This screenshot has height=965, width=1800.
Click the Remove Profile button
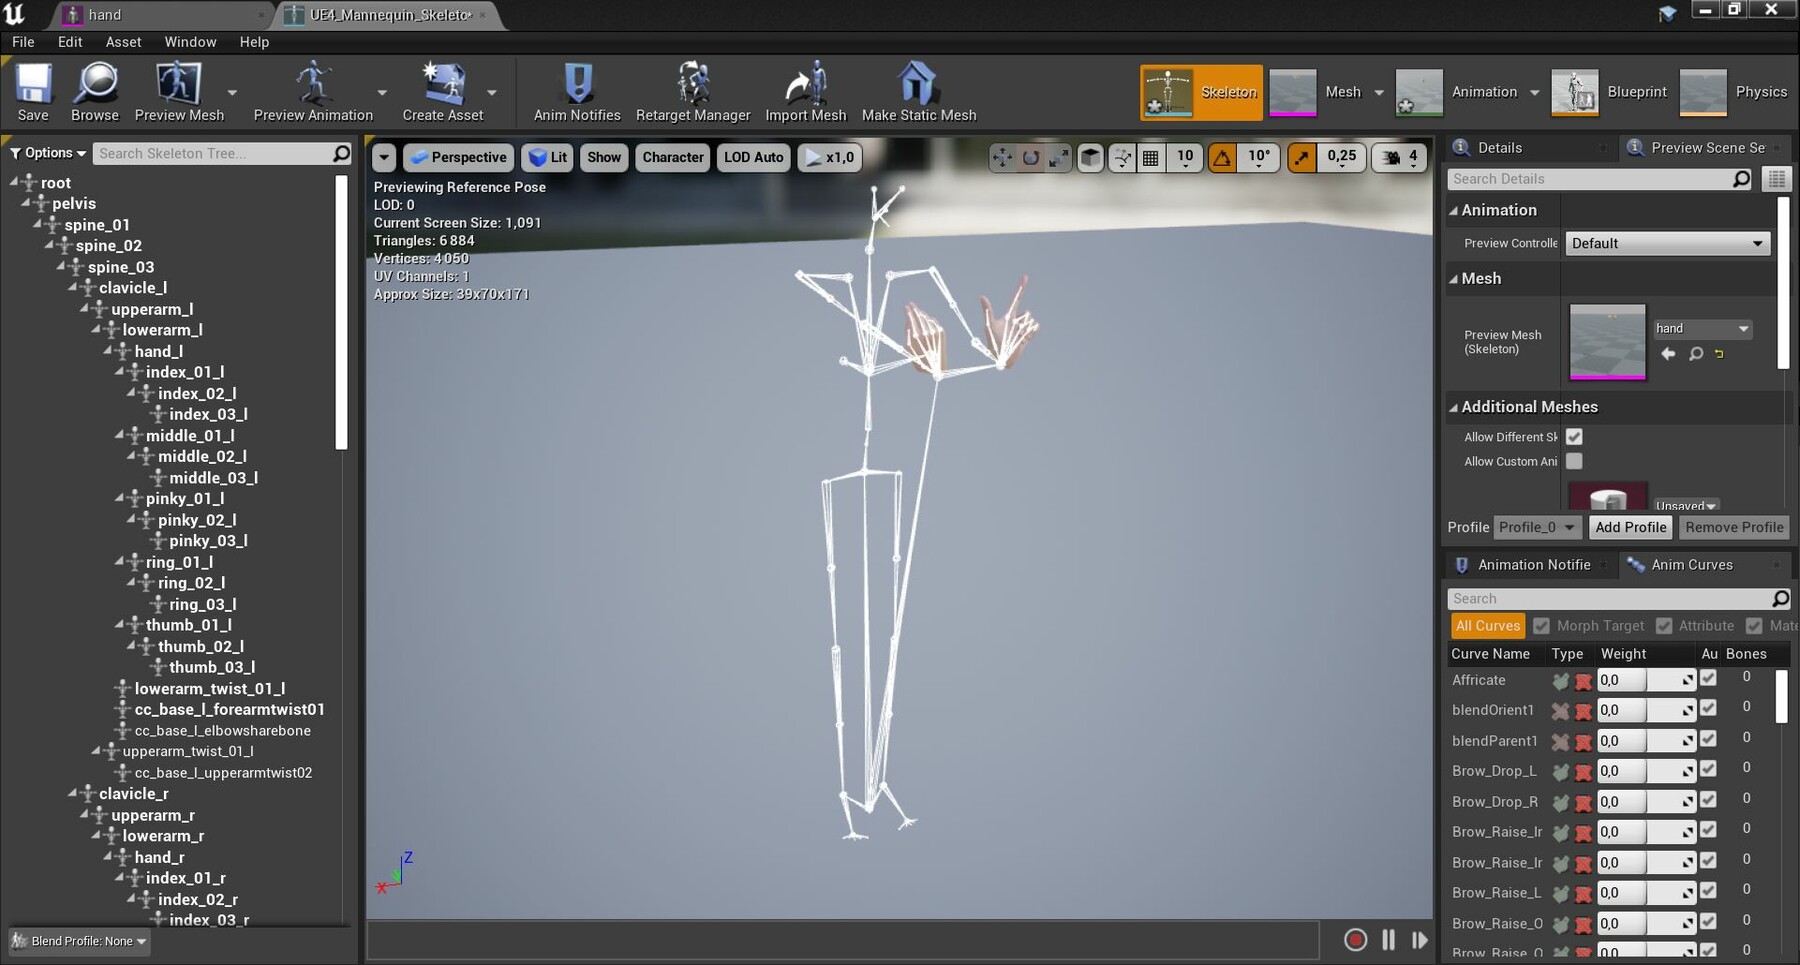(x=1735, y=527)
